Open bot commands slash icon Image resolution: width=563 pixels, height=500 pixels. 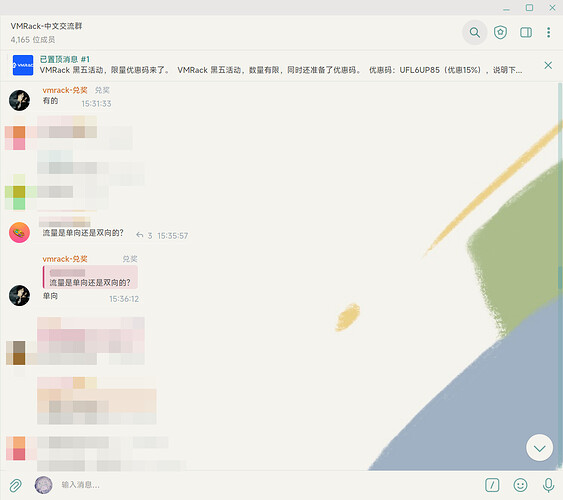click(x=492, y=485)
